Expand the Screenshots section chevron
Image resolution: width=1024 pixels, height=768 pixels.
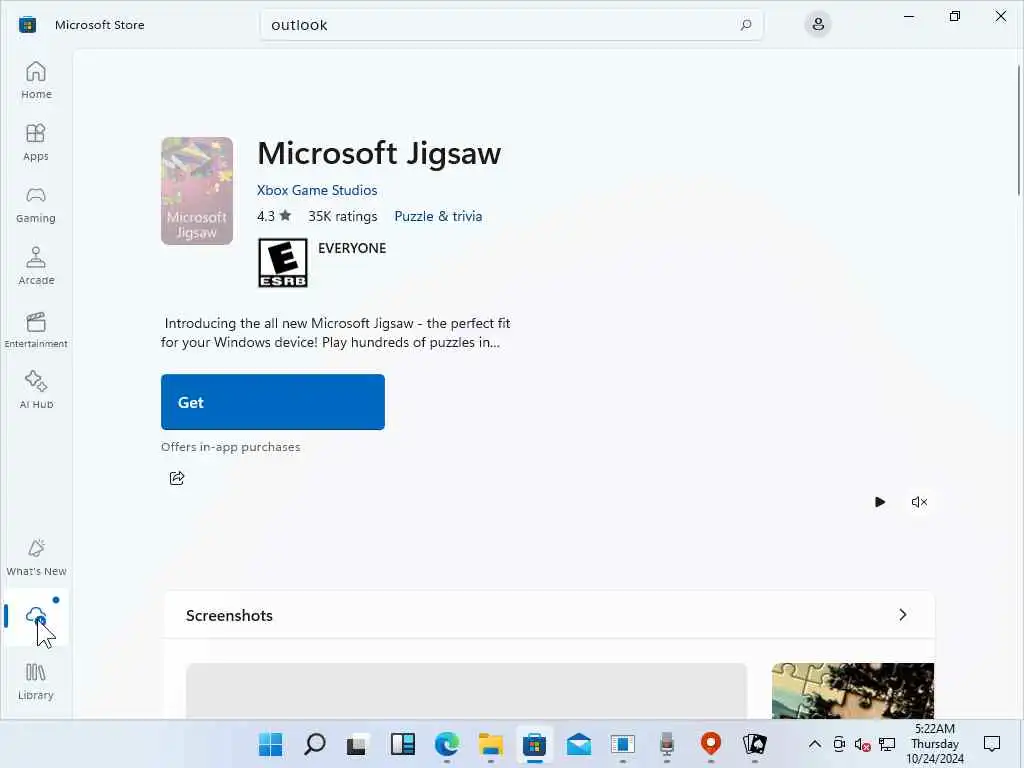903,615
